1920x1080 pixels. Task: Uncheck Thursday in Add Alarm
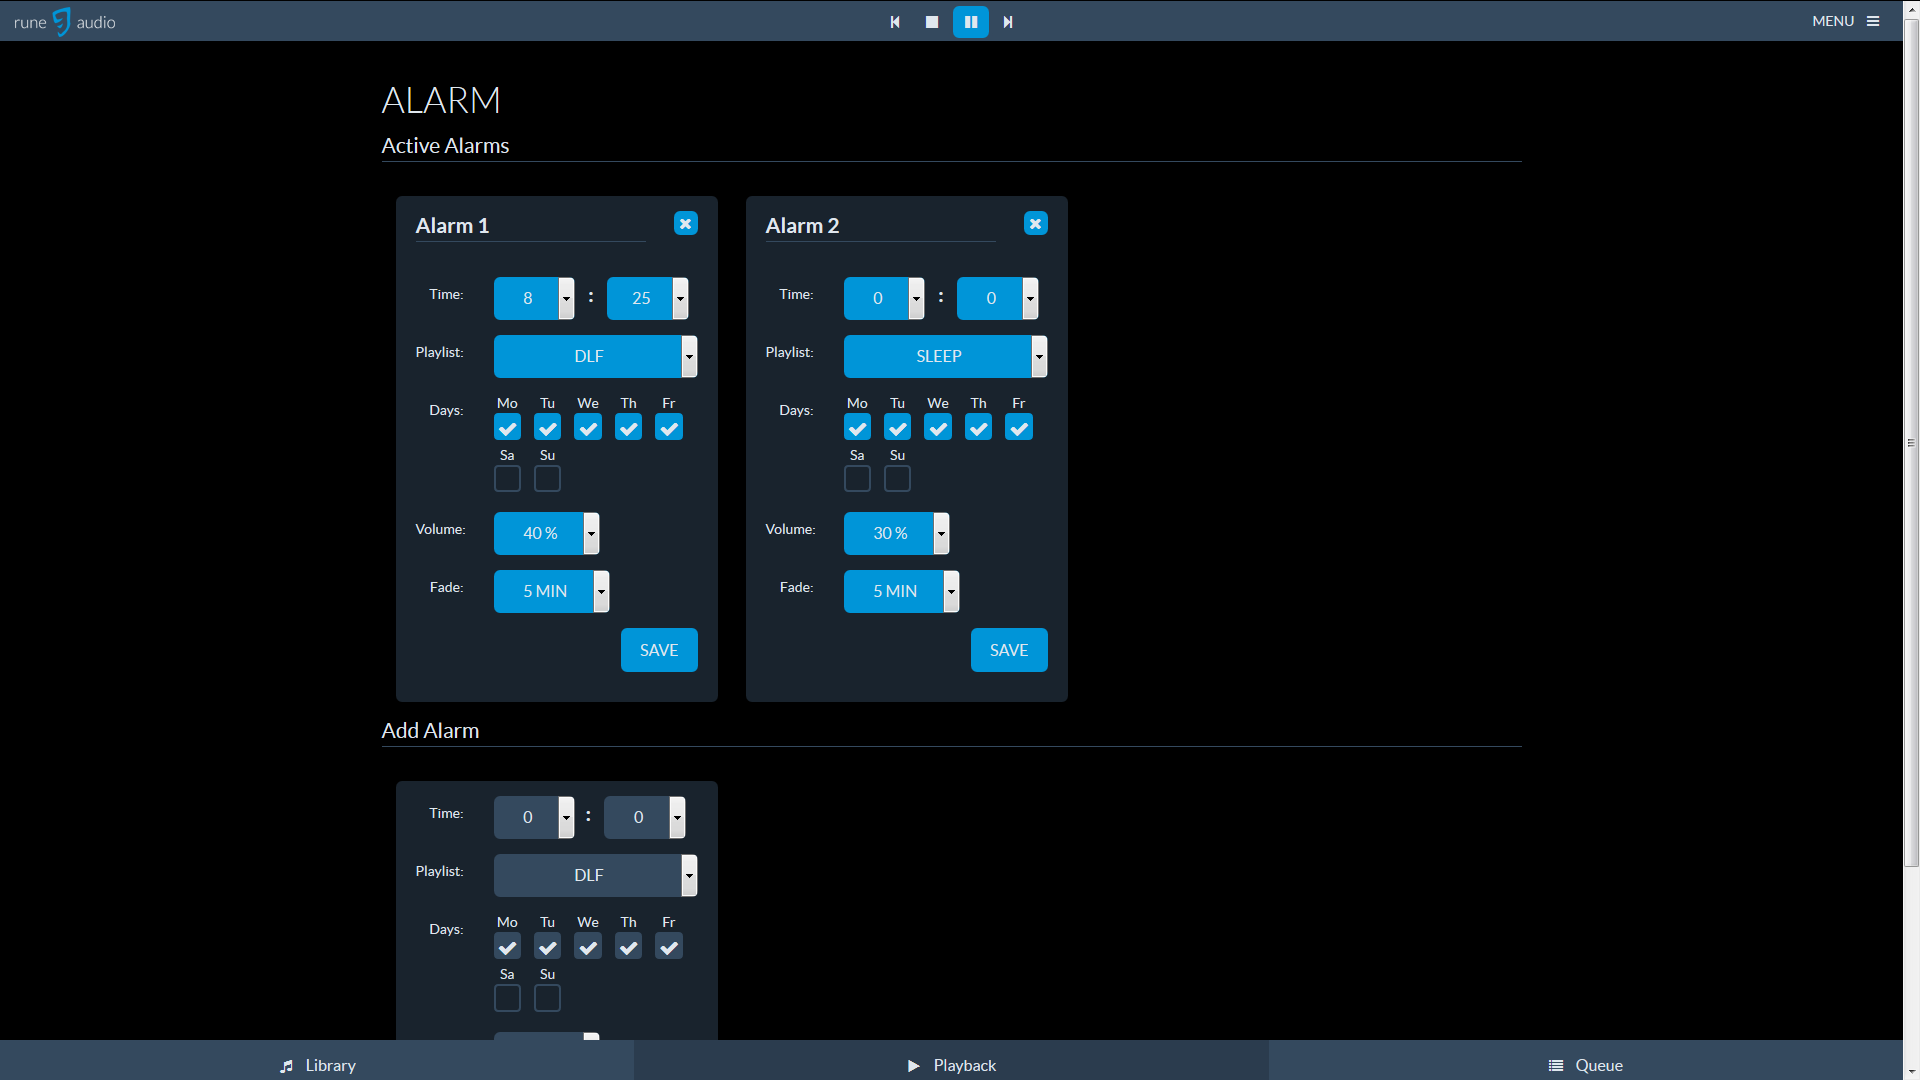628,947
